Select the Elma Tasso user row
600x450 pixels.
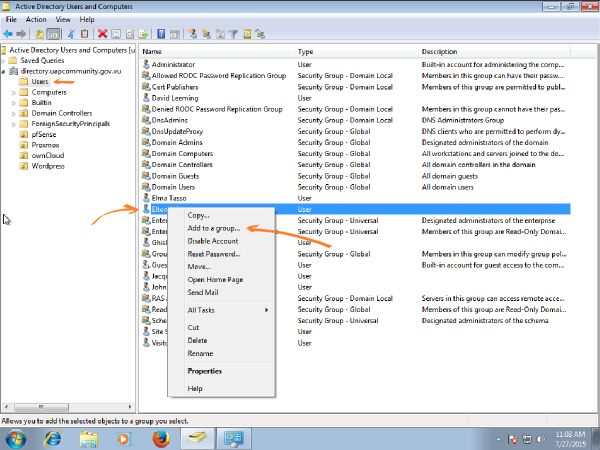355,198
